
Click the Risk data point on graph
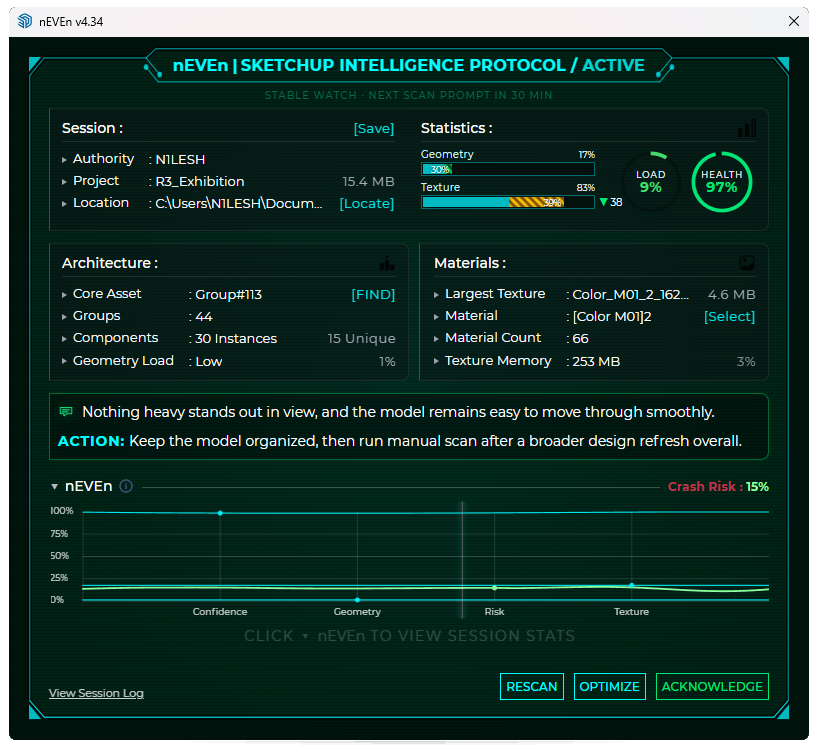click(495, 588)
